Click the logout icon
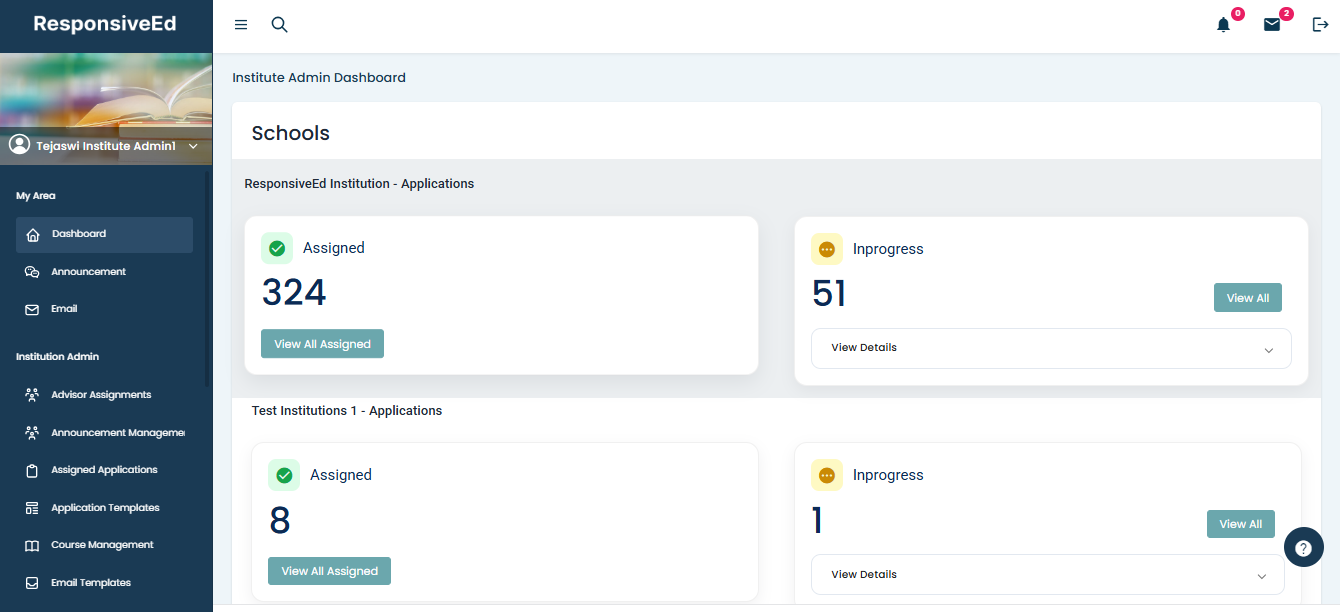The image size is (1340, 612). 1320,25
